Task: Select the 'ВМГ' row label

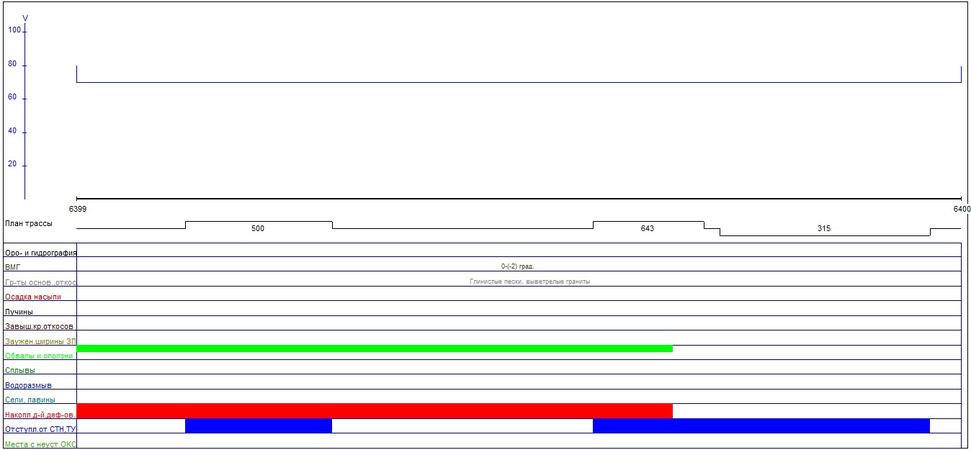Action: [x=12, y=267]
